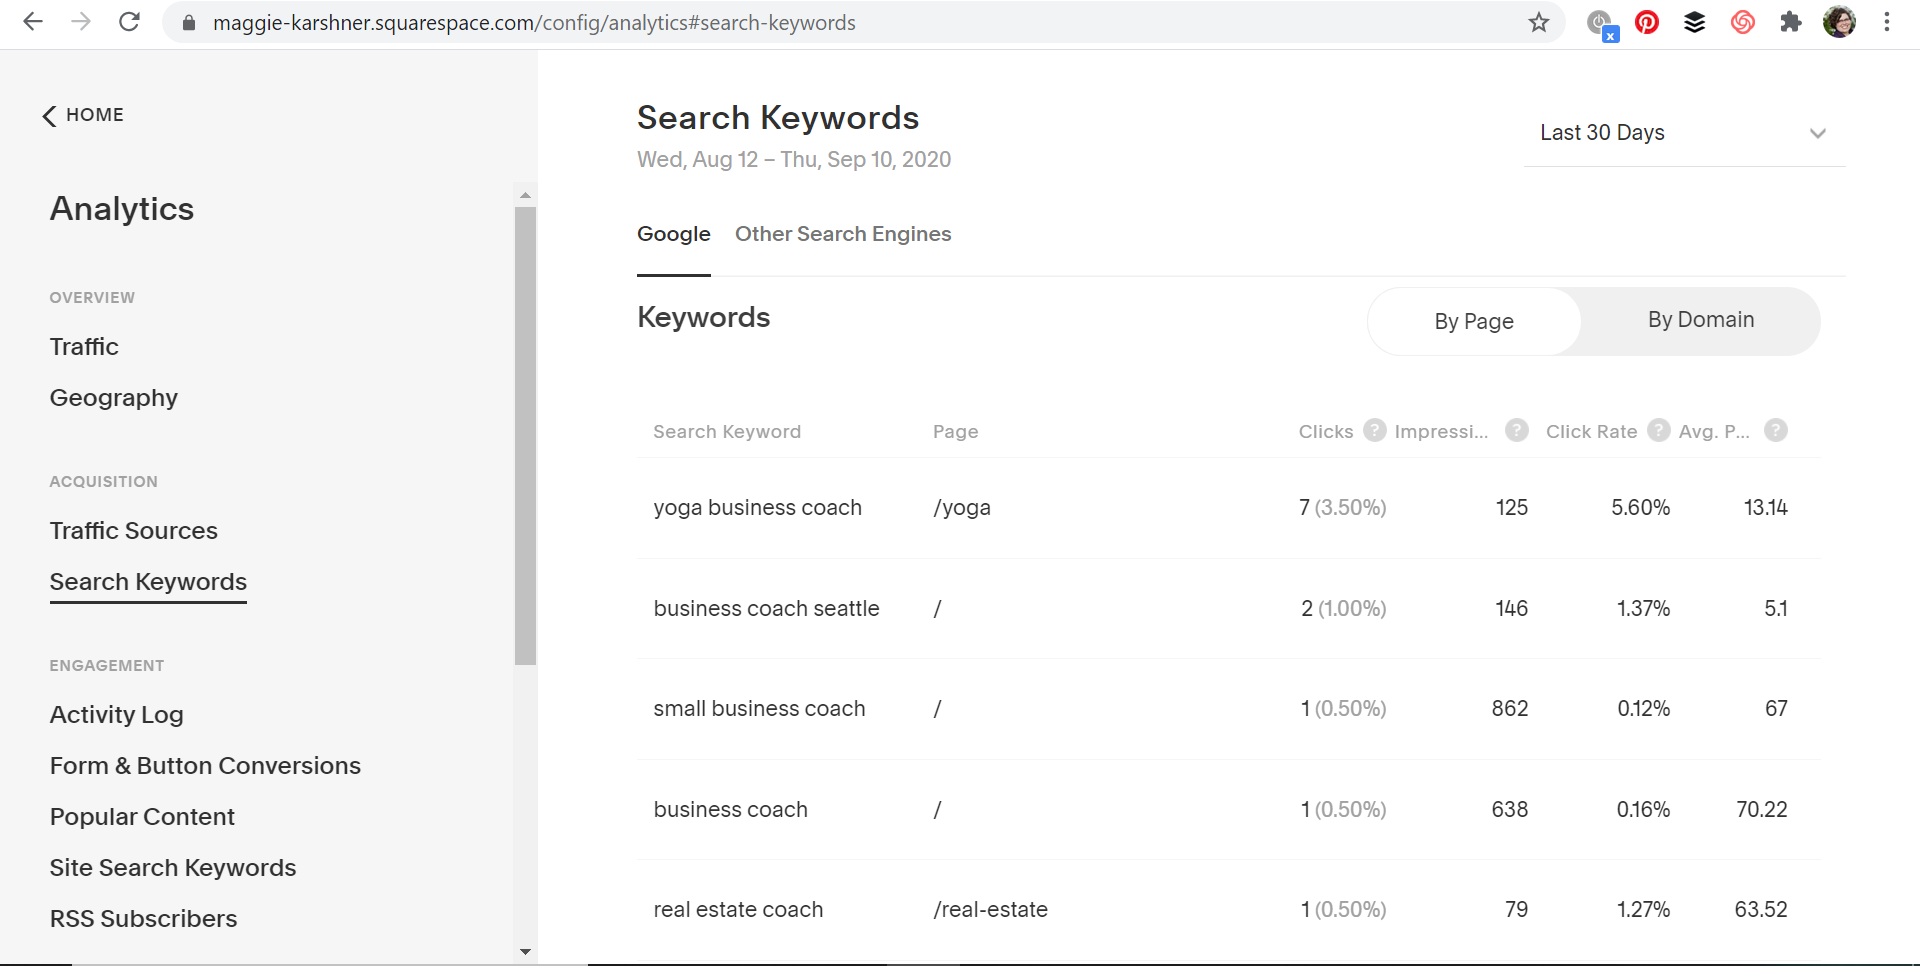The width and height of the screenshot is (1920, 966).
Task: Open the Chrome extensions puzzle icon
Action: [1791, 22]
